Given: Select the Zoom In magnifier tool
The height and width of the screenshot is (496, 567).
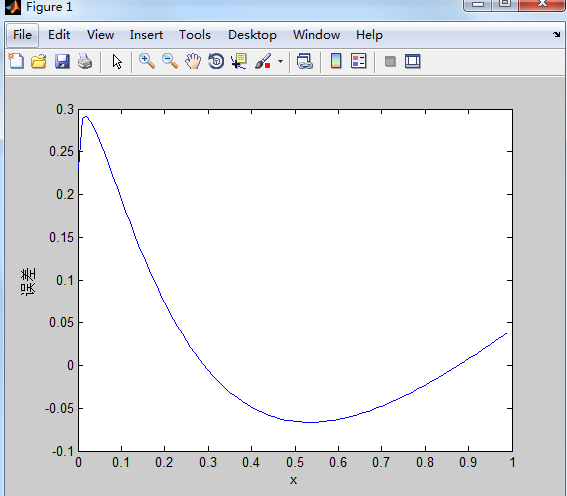Looking at the screenshot, I should (x=147, y=61).
